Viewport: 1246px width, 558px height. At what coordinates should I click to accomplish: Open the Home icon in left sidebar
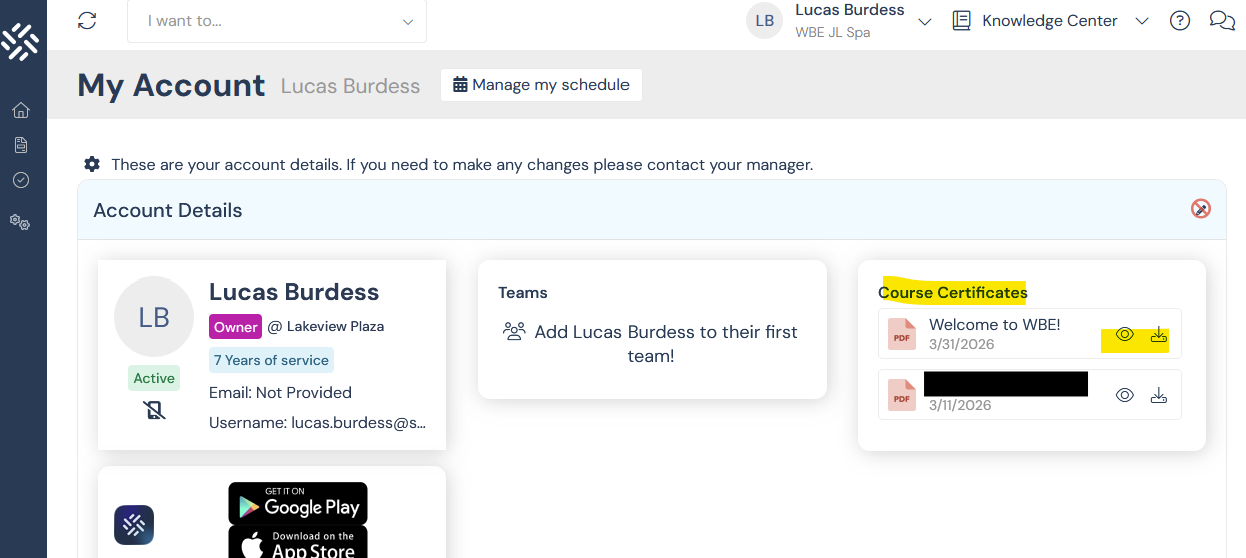point(20,110)
